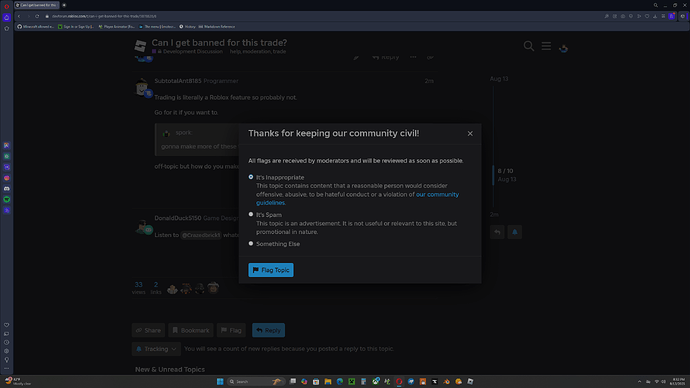Click the browser reload page icon
The height and width of the screenshot is (388, 690).
coord(37,16)
